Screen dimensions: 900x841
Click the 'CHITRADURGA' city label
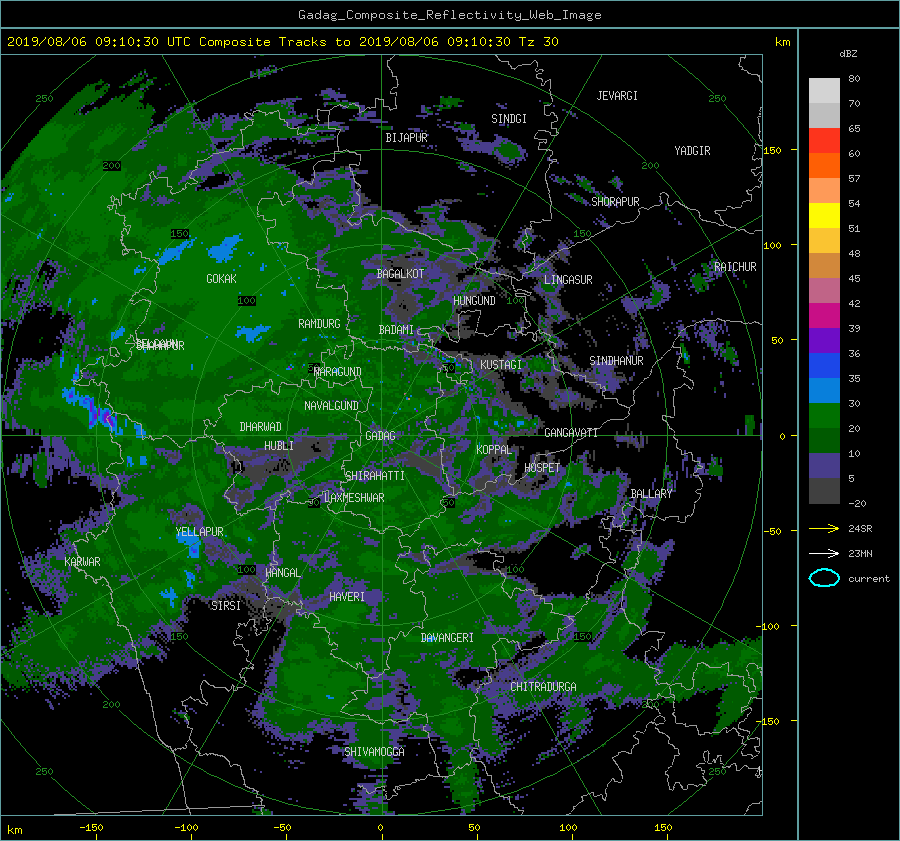[543, 687]
